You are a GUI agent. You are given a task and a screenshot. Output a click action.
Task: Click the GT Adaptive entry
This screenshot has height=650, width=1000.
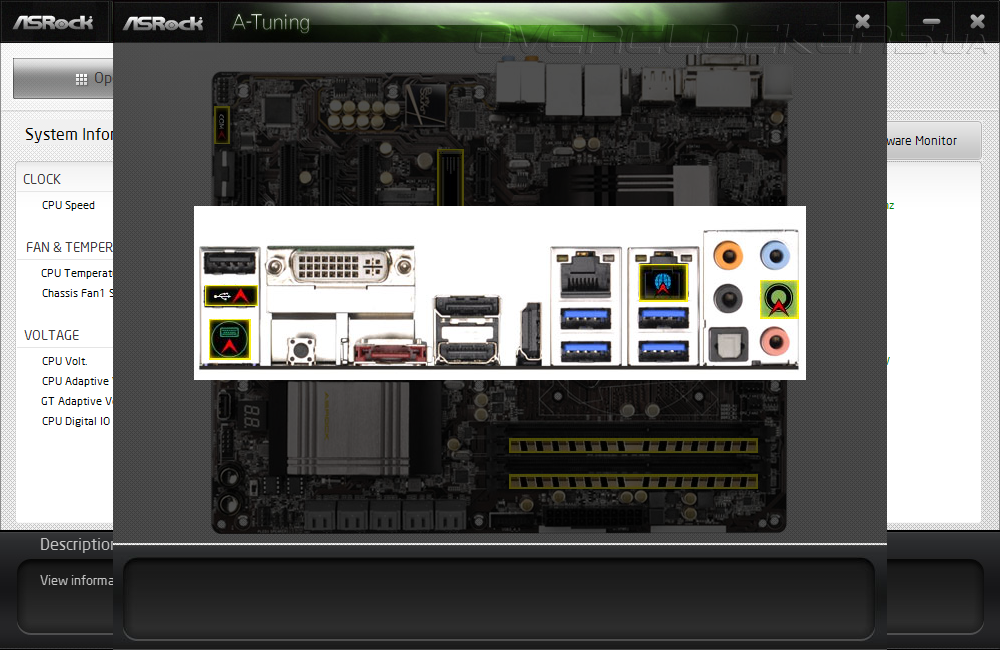[77, 401]
